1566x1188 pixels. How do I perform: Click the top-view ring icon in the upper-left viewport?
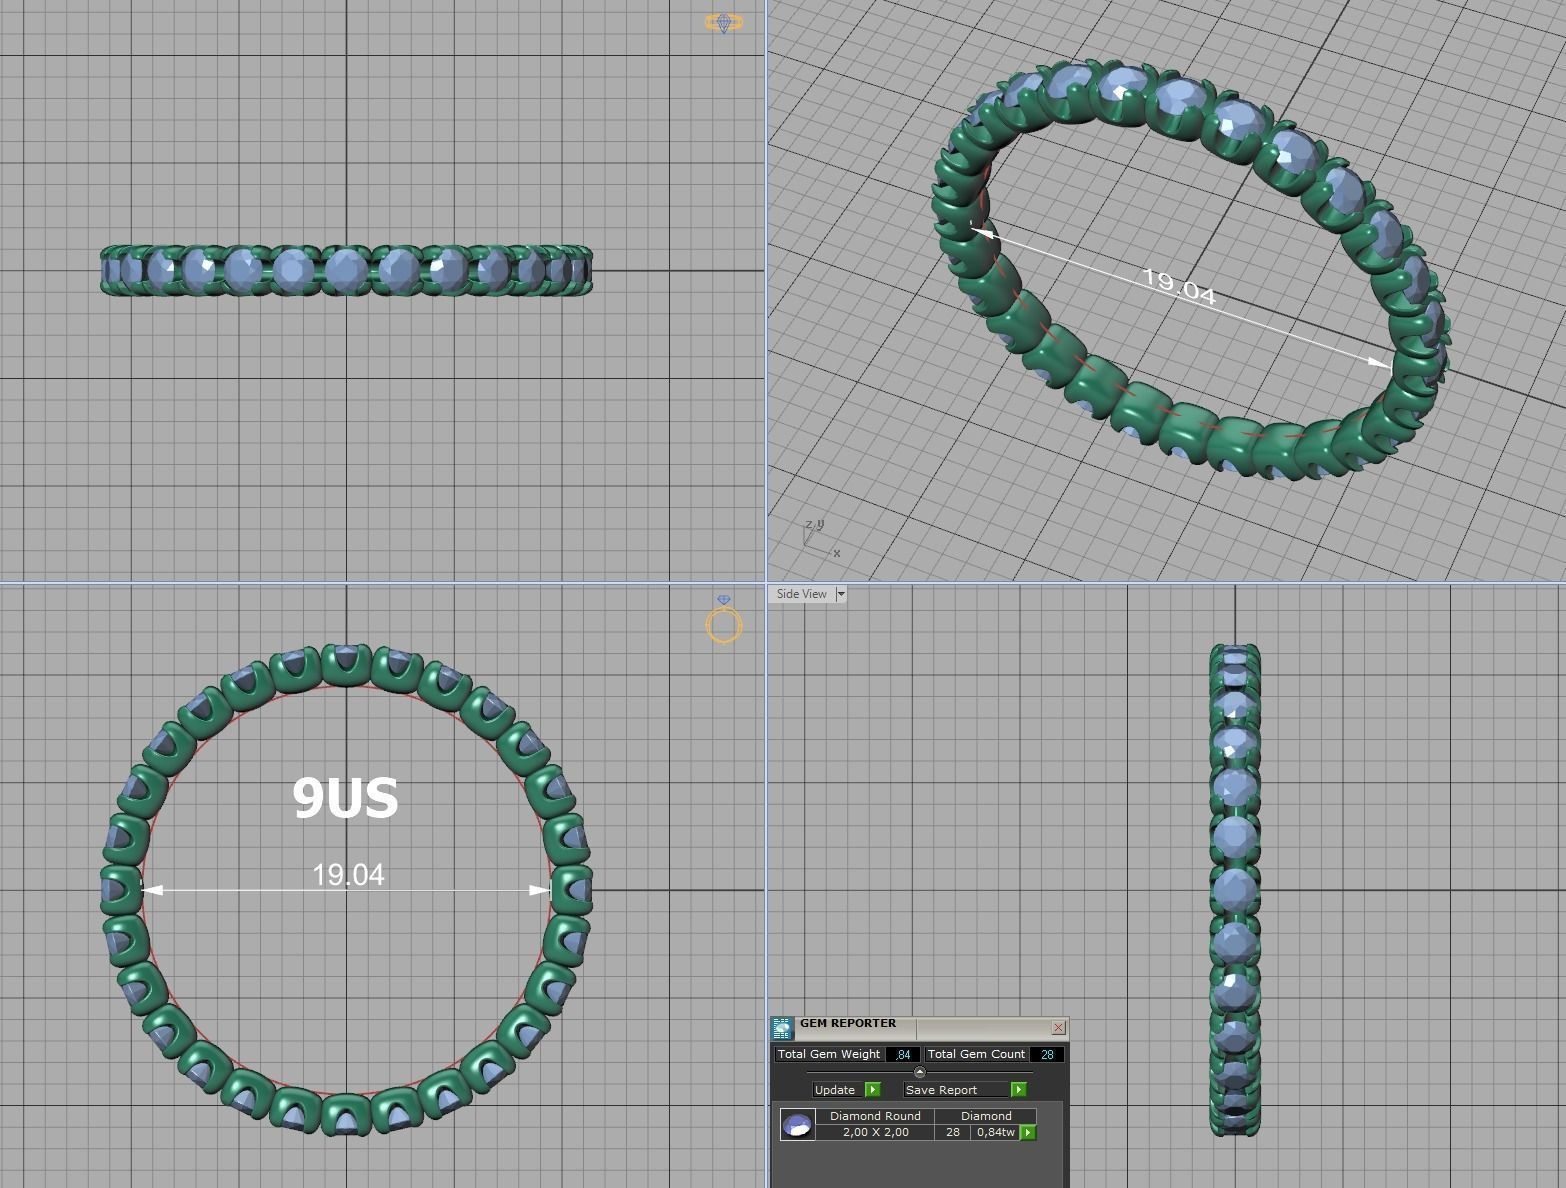click(724, 22)
